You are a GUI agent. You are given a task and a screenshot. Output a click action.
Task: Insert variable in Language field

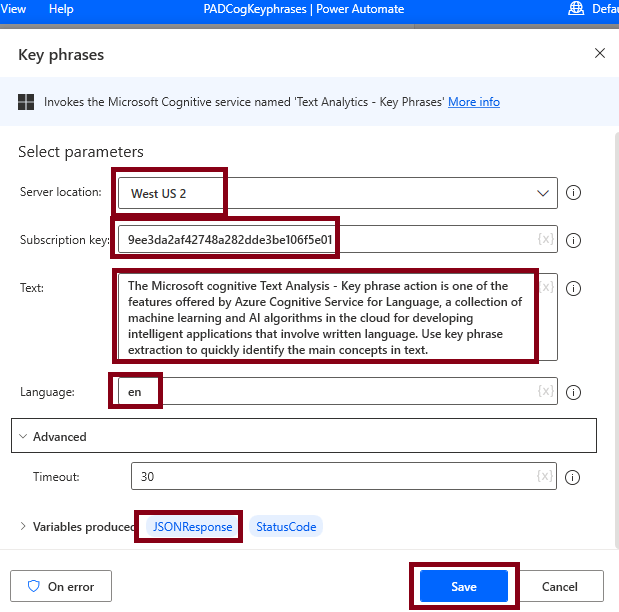(x=545, y=392)
